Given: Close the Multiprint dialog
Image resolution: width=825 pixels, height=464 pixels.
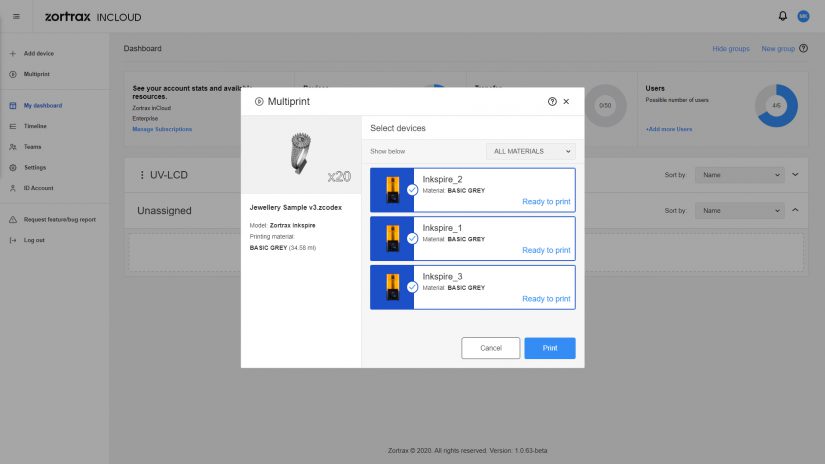Looking at the screenshot, I should point(566,102).
